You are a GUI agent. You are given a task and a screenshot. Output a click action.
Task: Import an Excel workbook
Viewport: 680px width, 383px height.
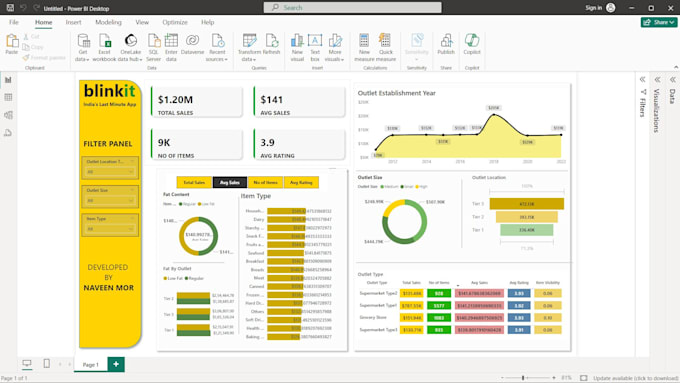pos(105,47)
